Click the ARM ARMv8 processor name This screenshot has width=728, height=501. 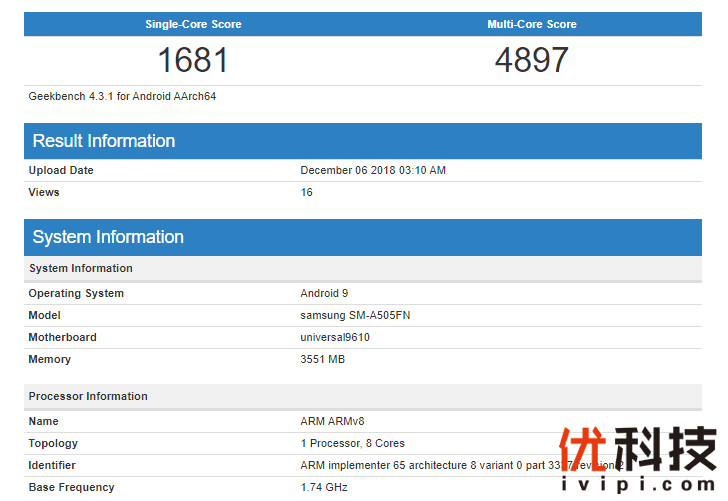334,421
